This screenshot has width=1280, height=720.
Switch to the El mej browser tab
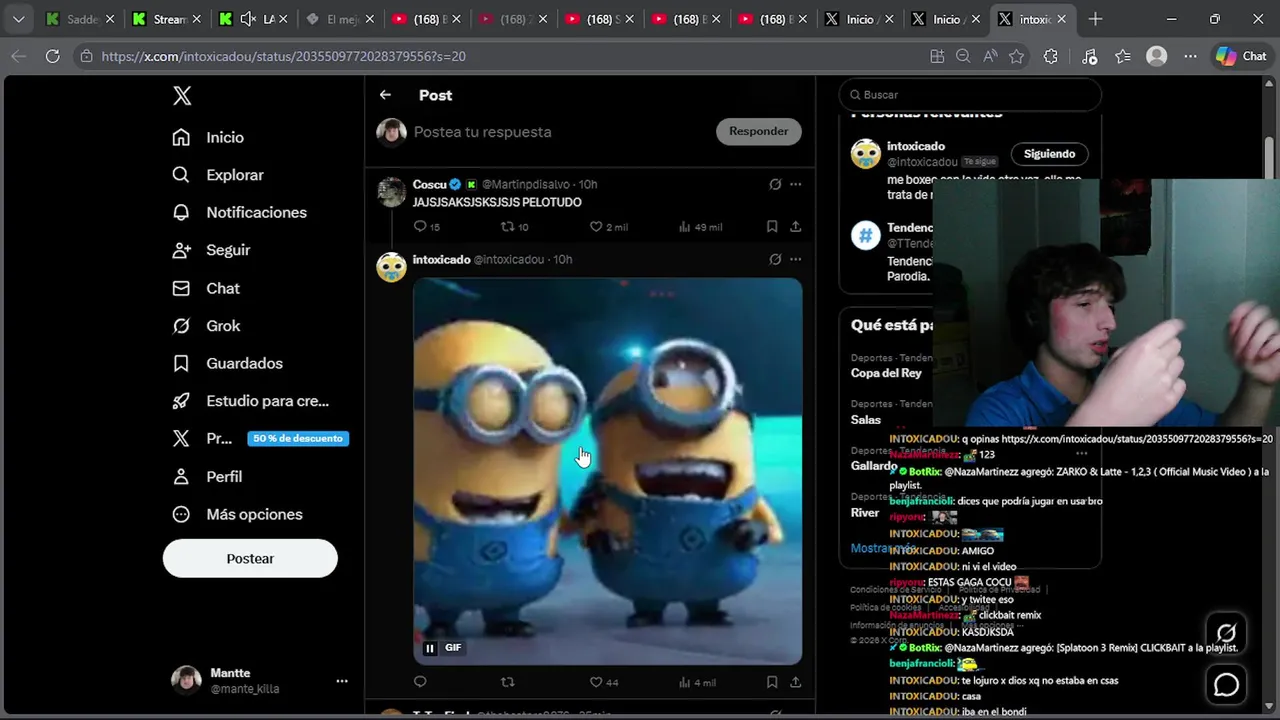339,19
